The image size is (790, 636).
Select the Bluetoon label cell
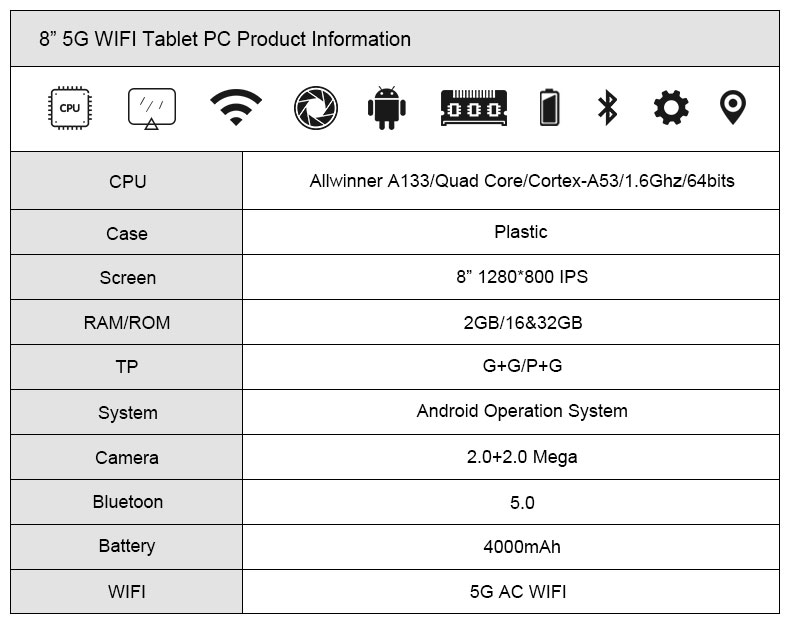(x=126, y=502)
